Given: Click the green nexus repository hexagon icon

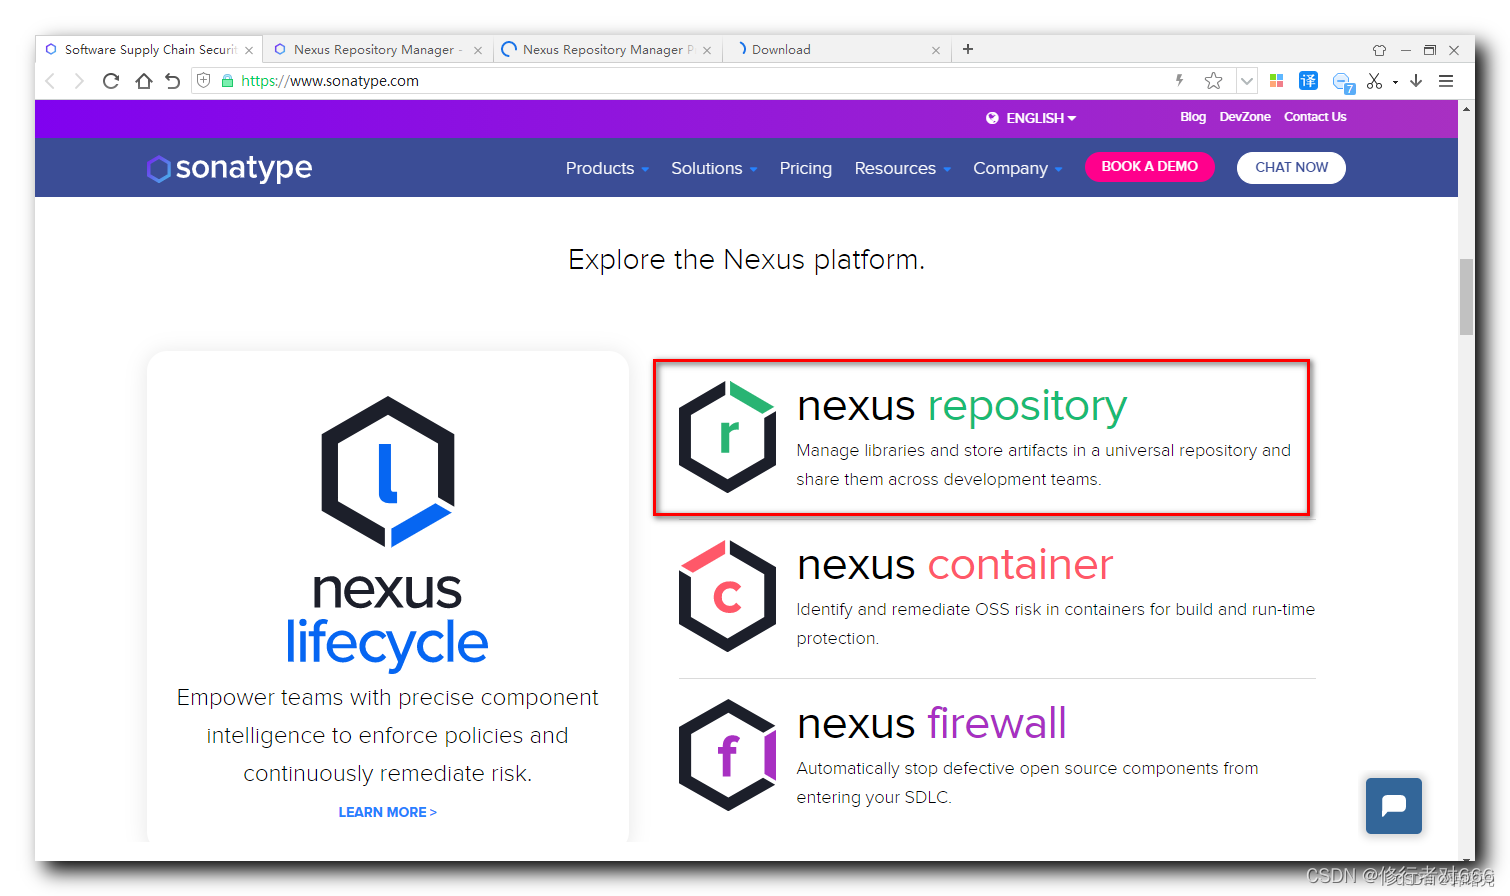Looking at the screenshot, I should (x=727, y=436).
